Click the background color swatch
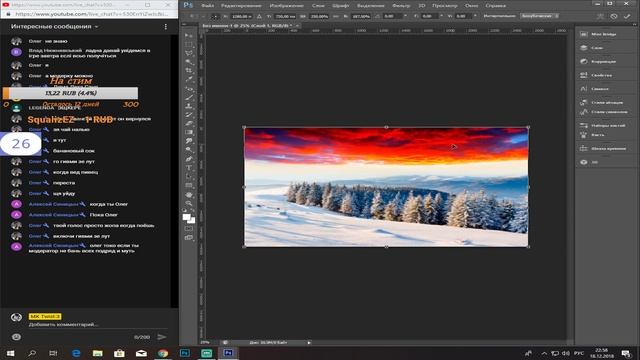The image size is (640, 360). (191, 221)
